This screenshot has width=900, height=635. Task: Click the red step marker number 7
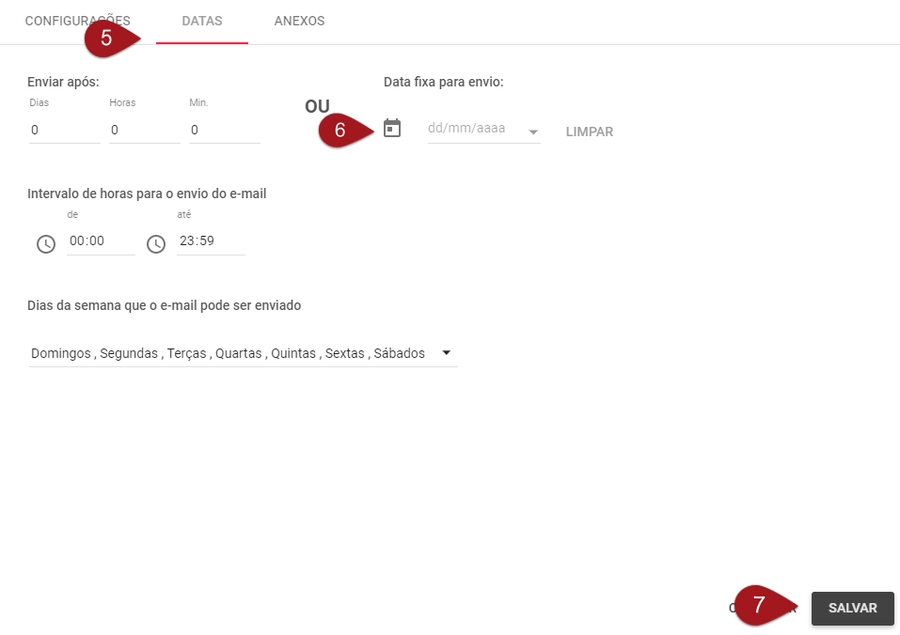pyautogui.click(x=760, y=606)
